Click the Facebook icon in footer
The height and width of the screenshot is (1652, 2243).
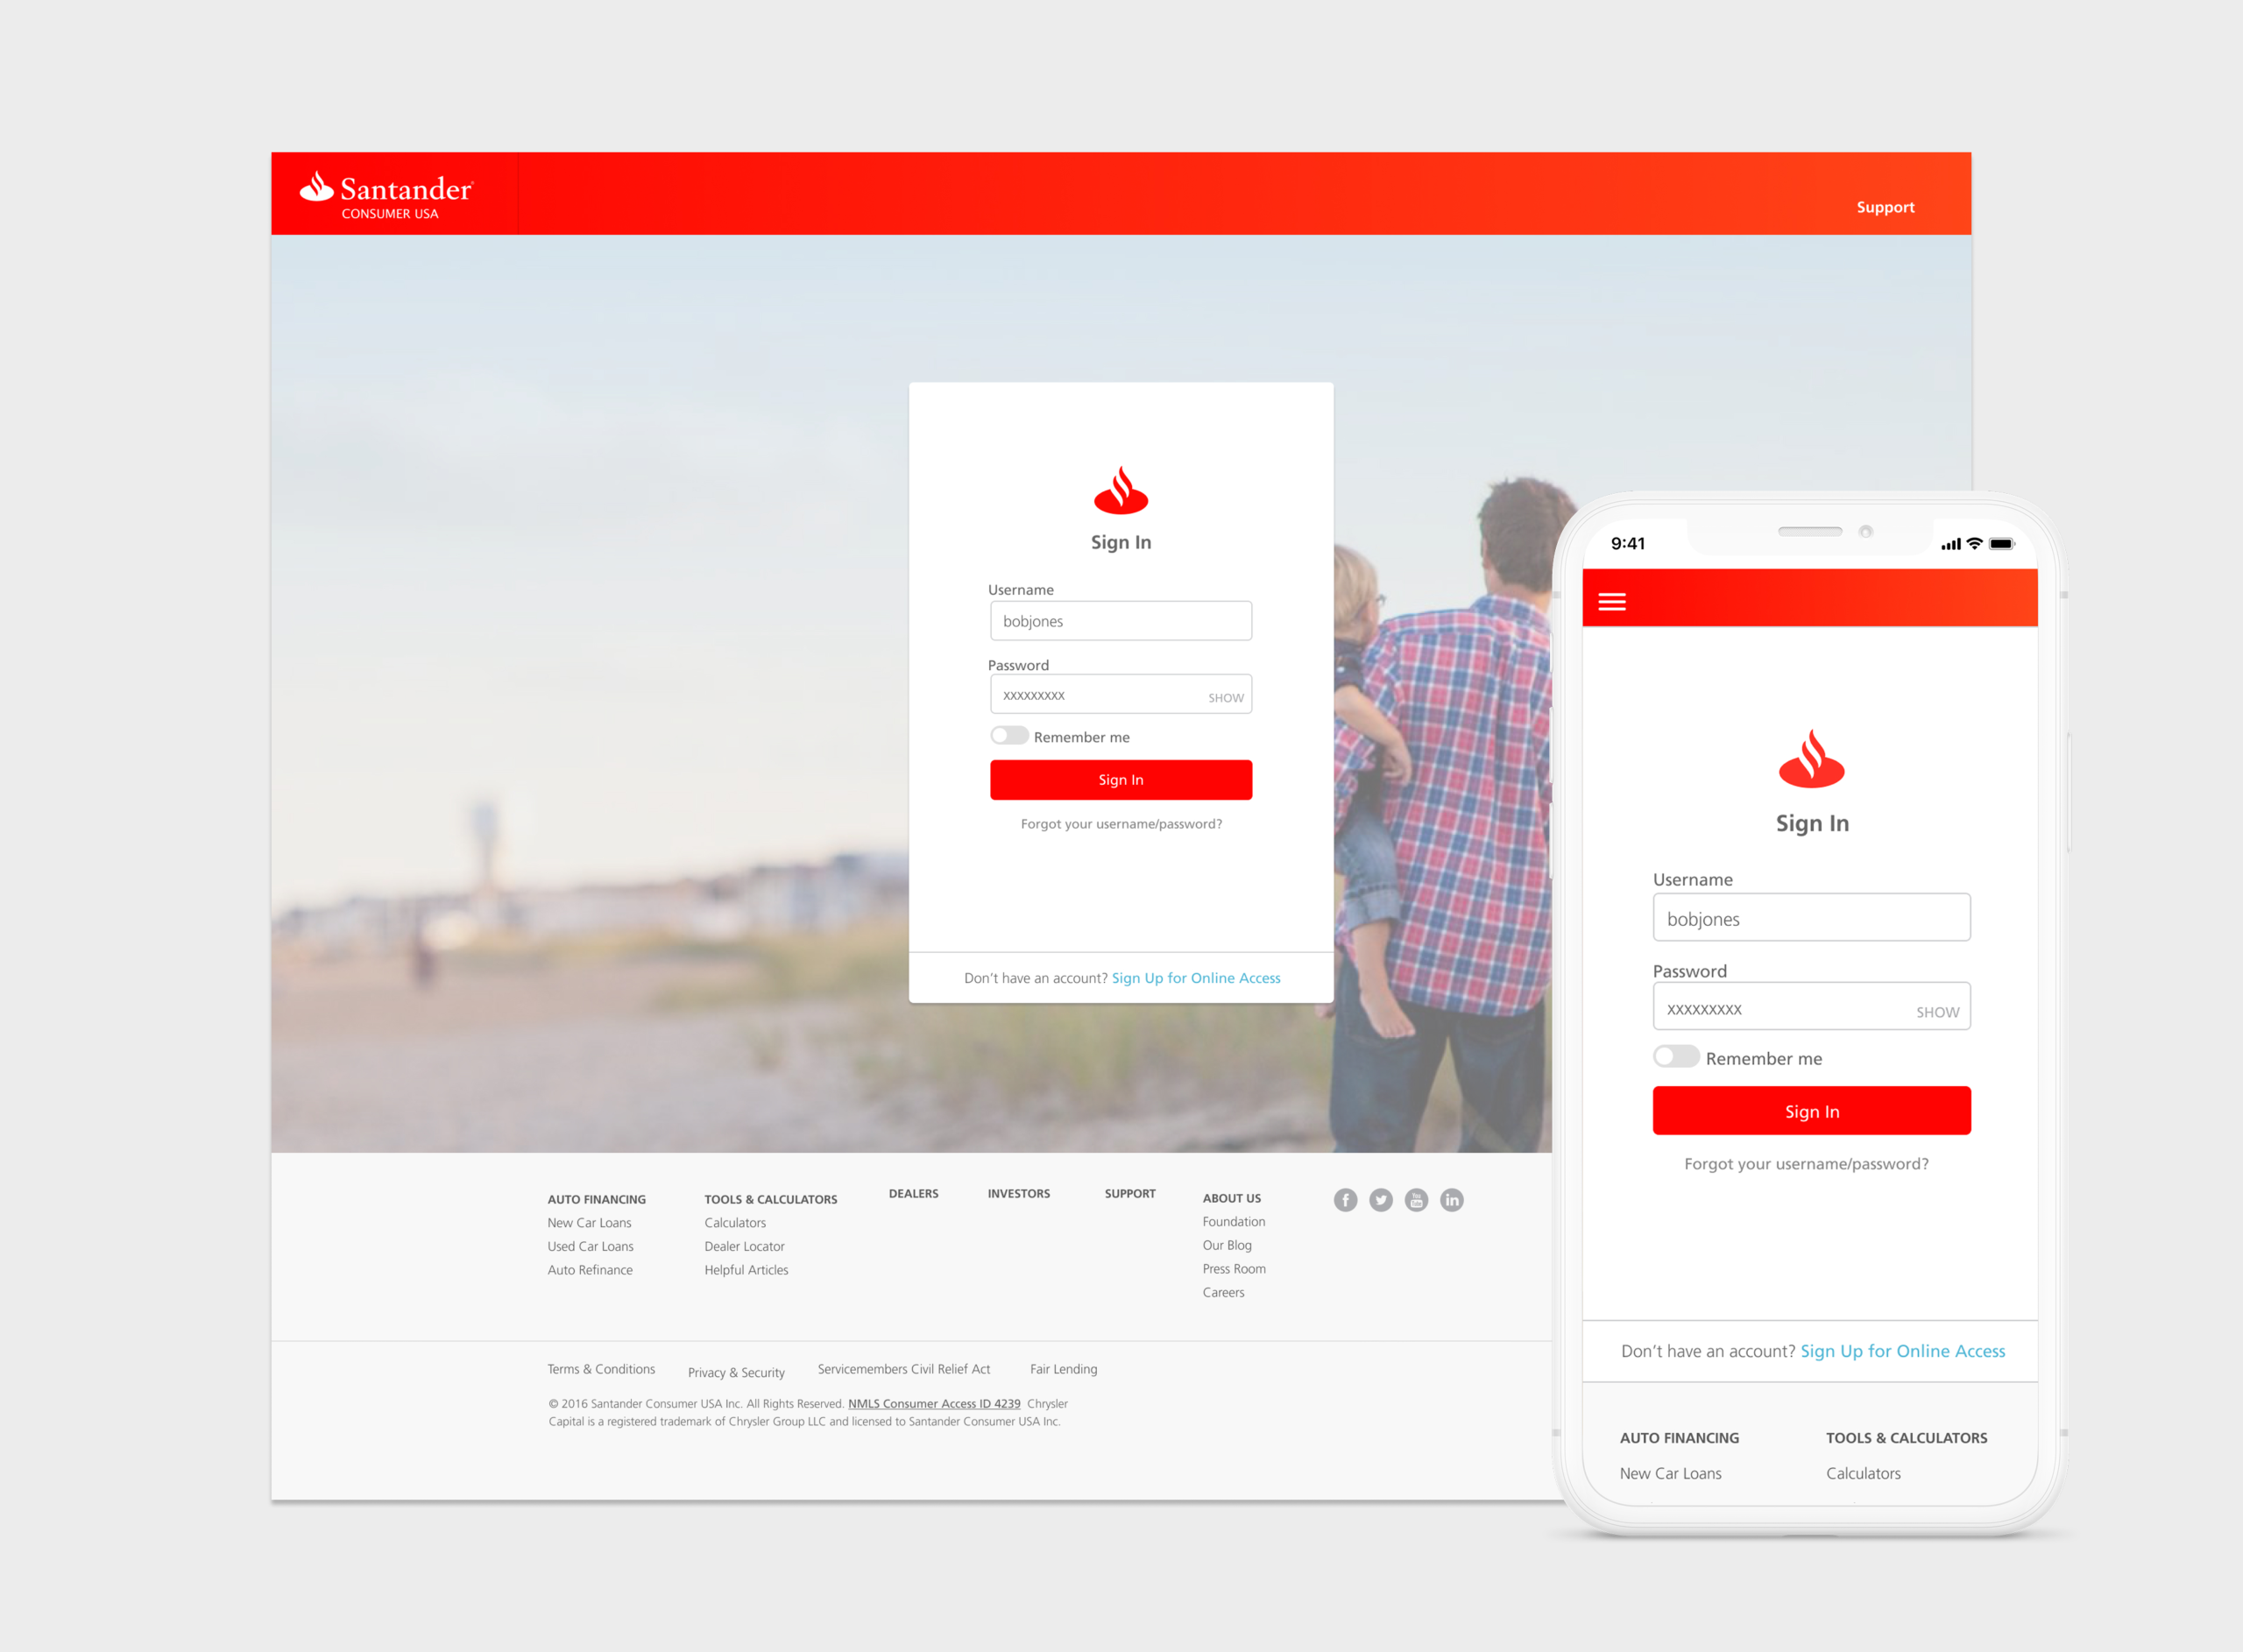coord(1345,1200)
